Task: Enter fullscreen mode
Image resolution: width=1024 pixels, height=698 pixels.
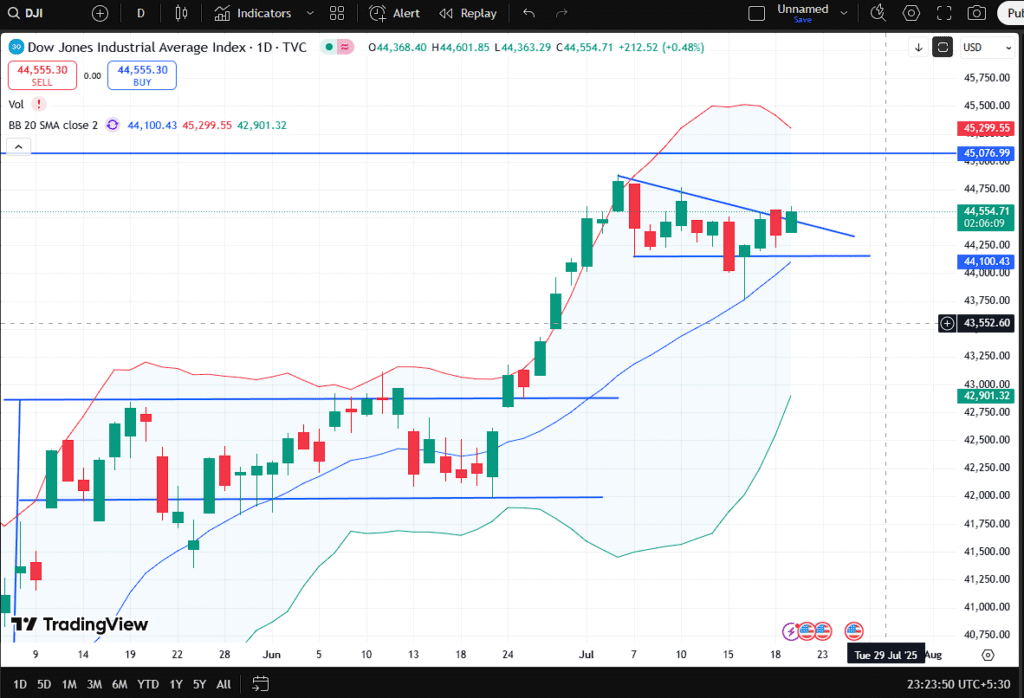Action: 944,13
